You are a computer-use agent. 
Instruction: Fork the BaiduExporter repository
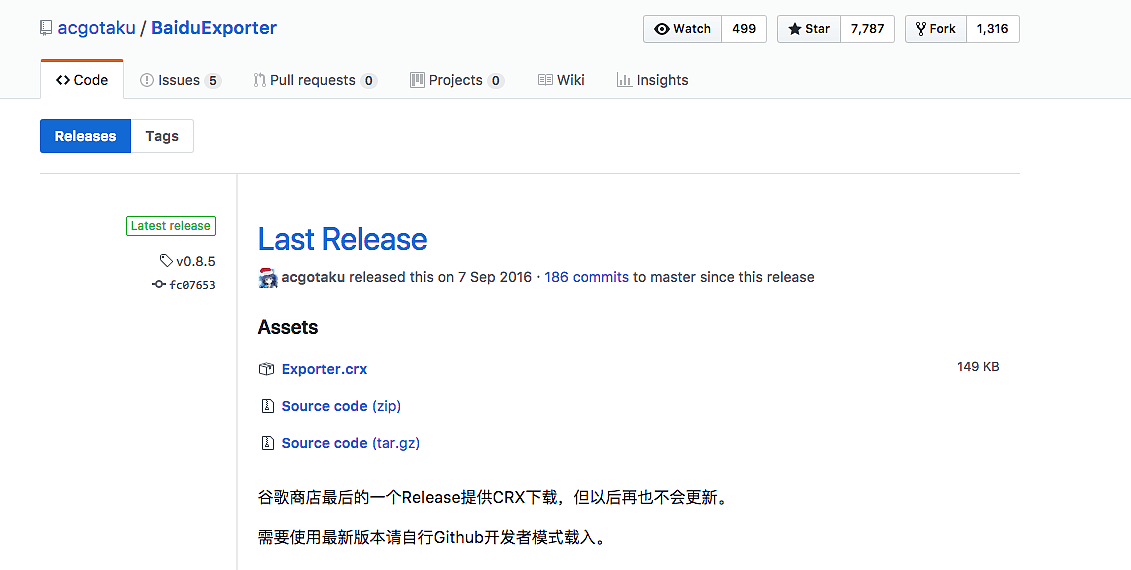pyautogui.click(x=935, y=29)
